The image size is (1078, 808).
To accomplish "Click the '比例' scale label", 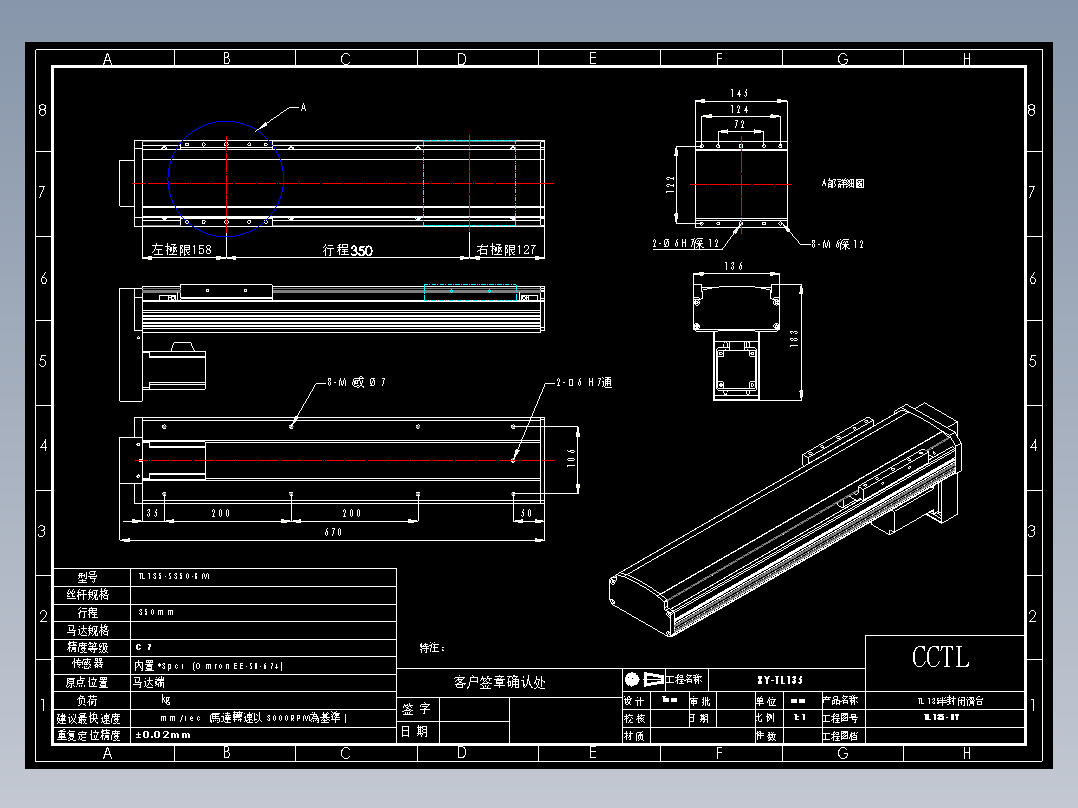I will click(x=766, y=718).
